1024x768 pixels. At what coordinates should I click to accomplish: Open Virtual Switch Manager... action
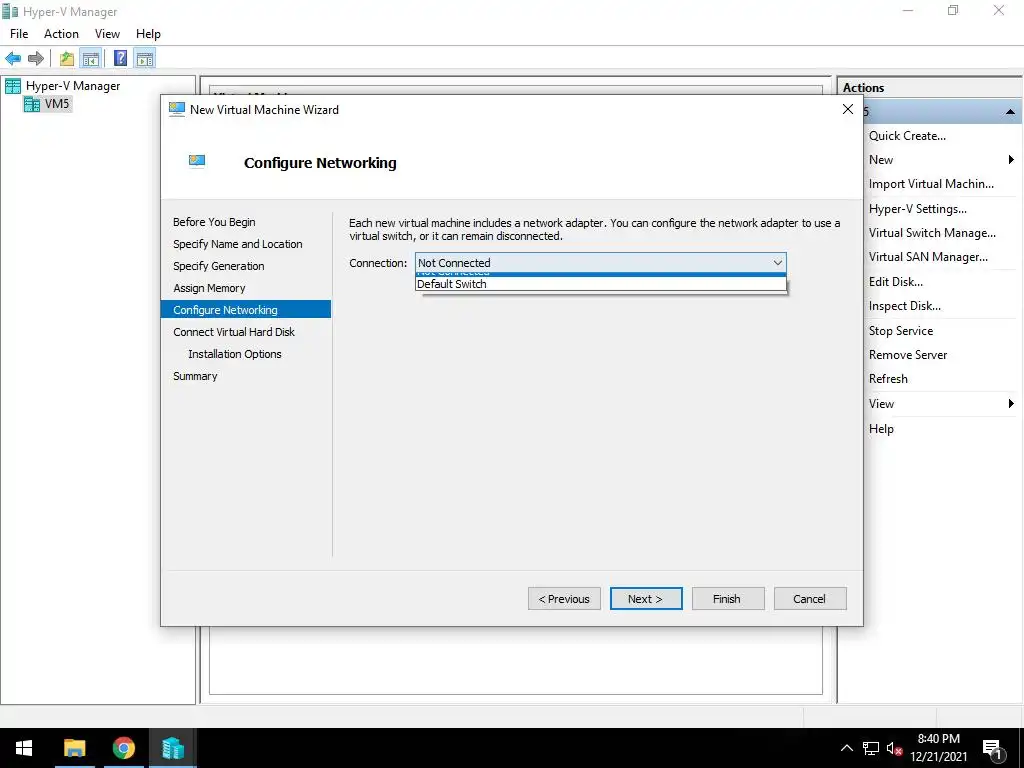tap(932, 233)
